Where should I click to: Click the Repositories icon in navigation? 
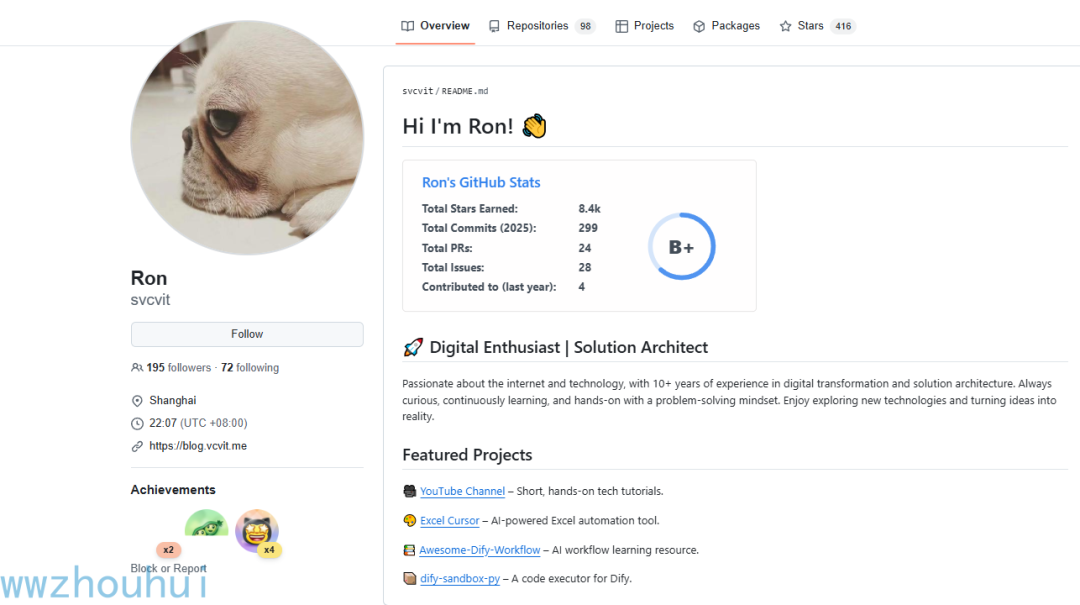coord(494,26)
